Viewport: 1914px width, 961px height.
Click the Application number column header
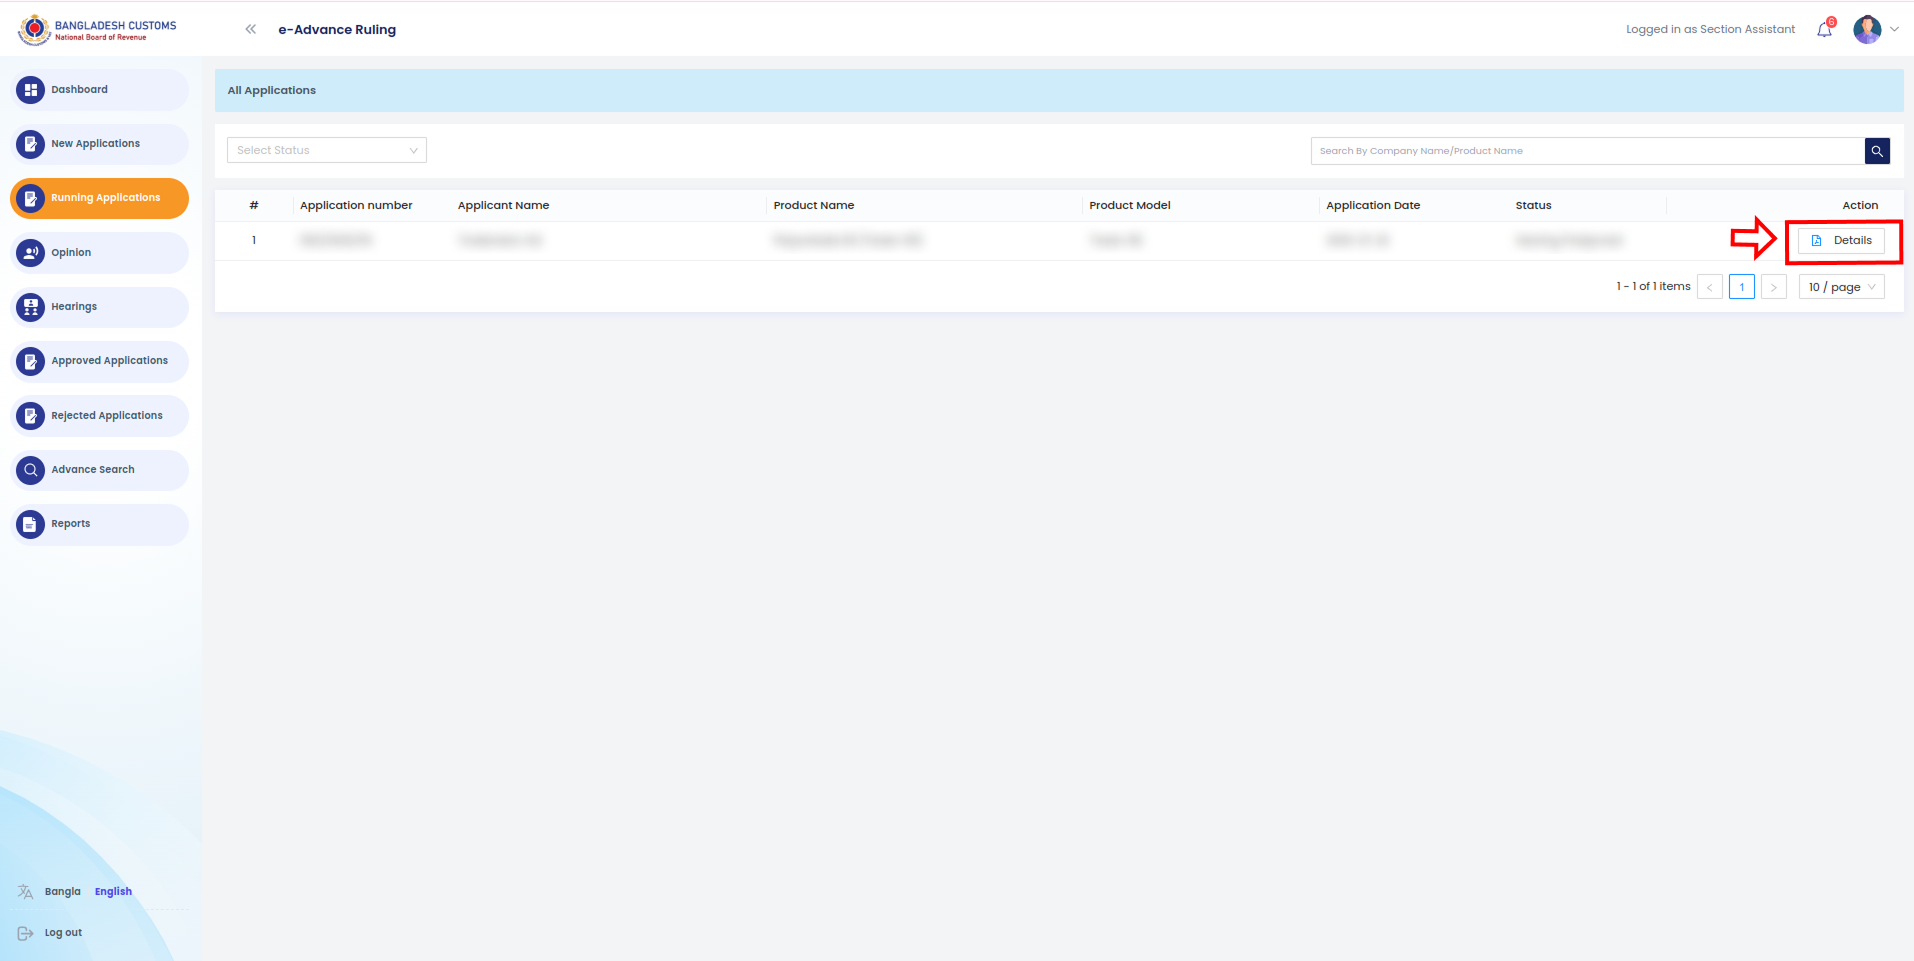(x=356, y=206)
